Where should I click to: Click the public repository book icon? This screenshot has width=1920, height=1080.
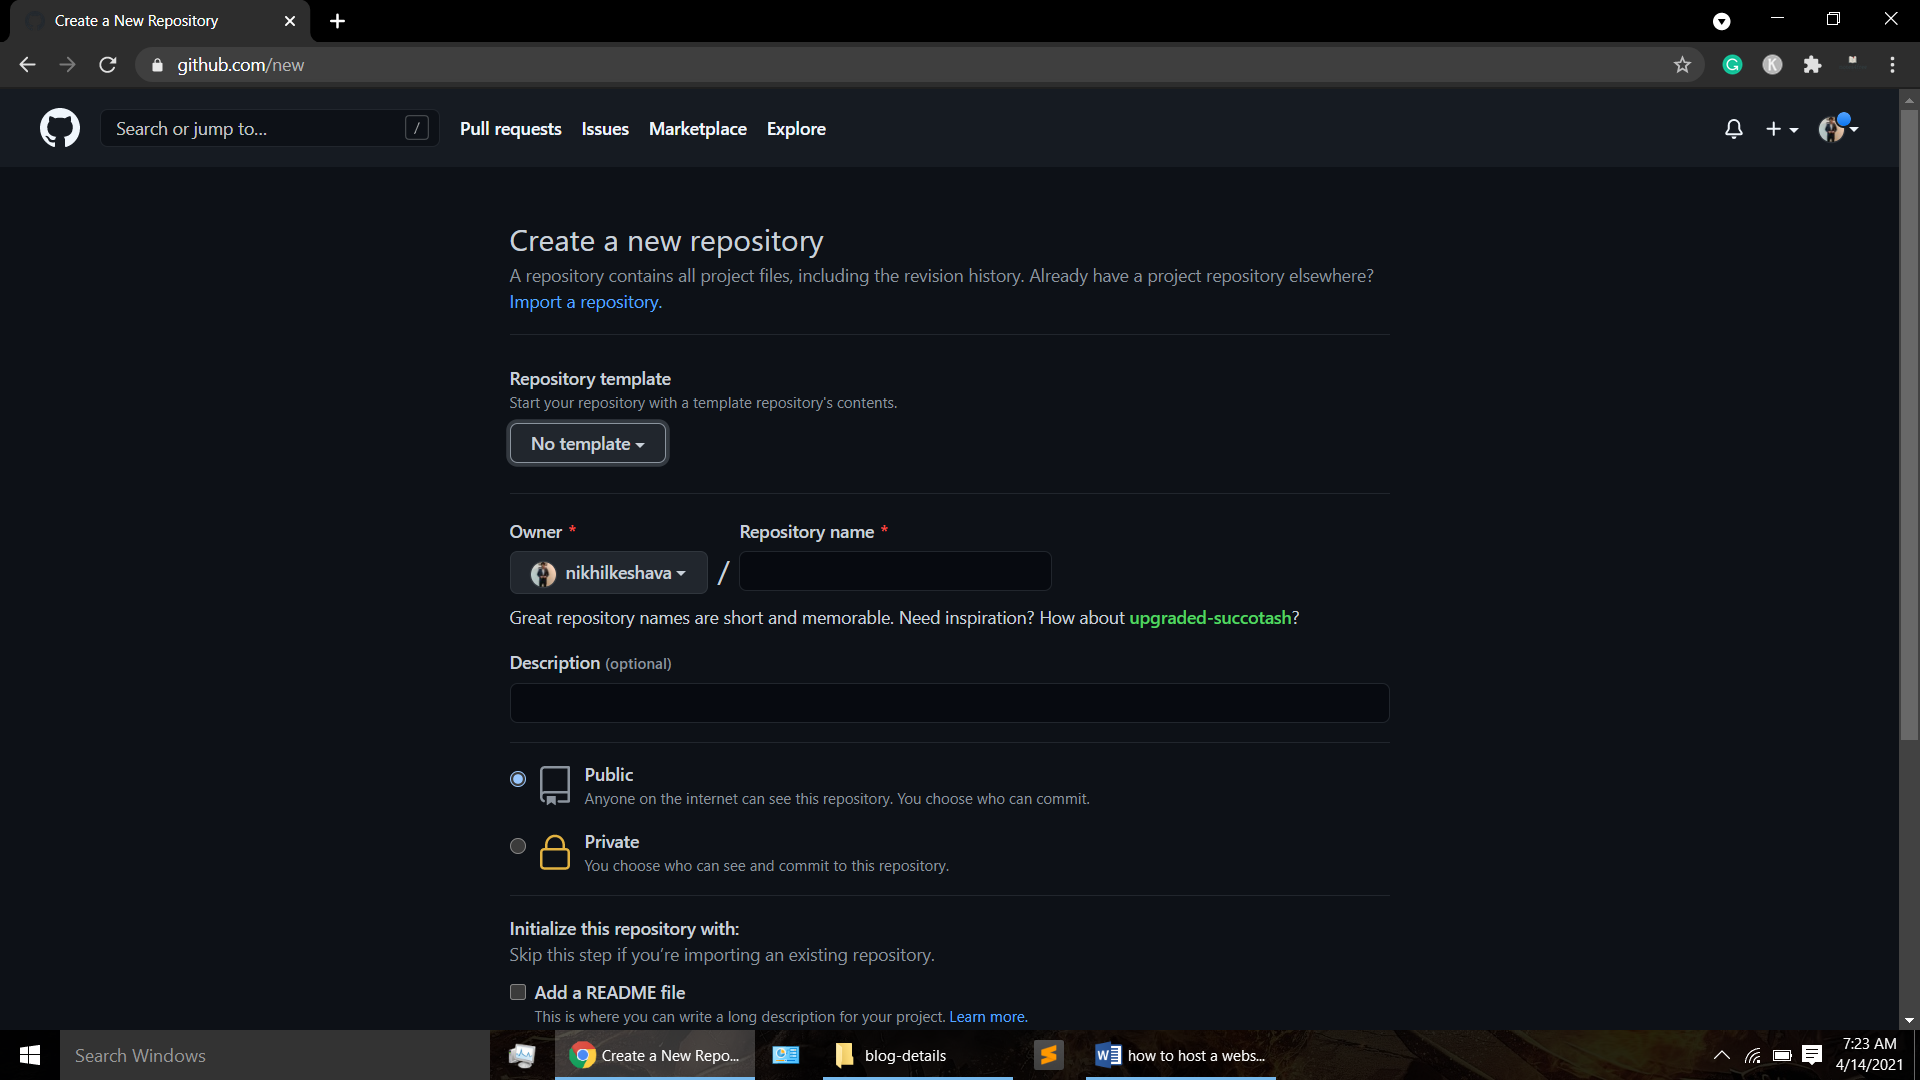[x=555, y=785]
